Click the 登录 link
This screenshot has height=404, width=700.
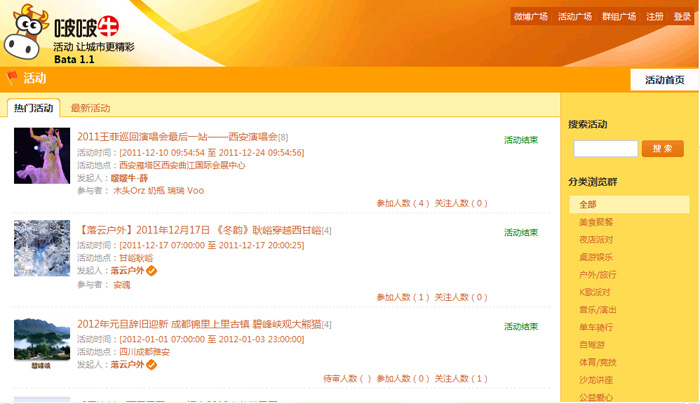[682, 17]
